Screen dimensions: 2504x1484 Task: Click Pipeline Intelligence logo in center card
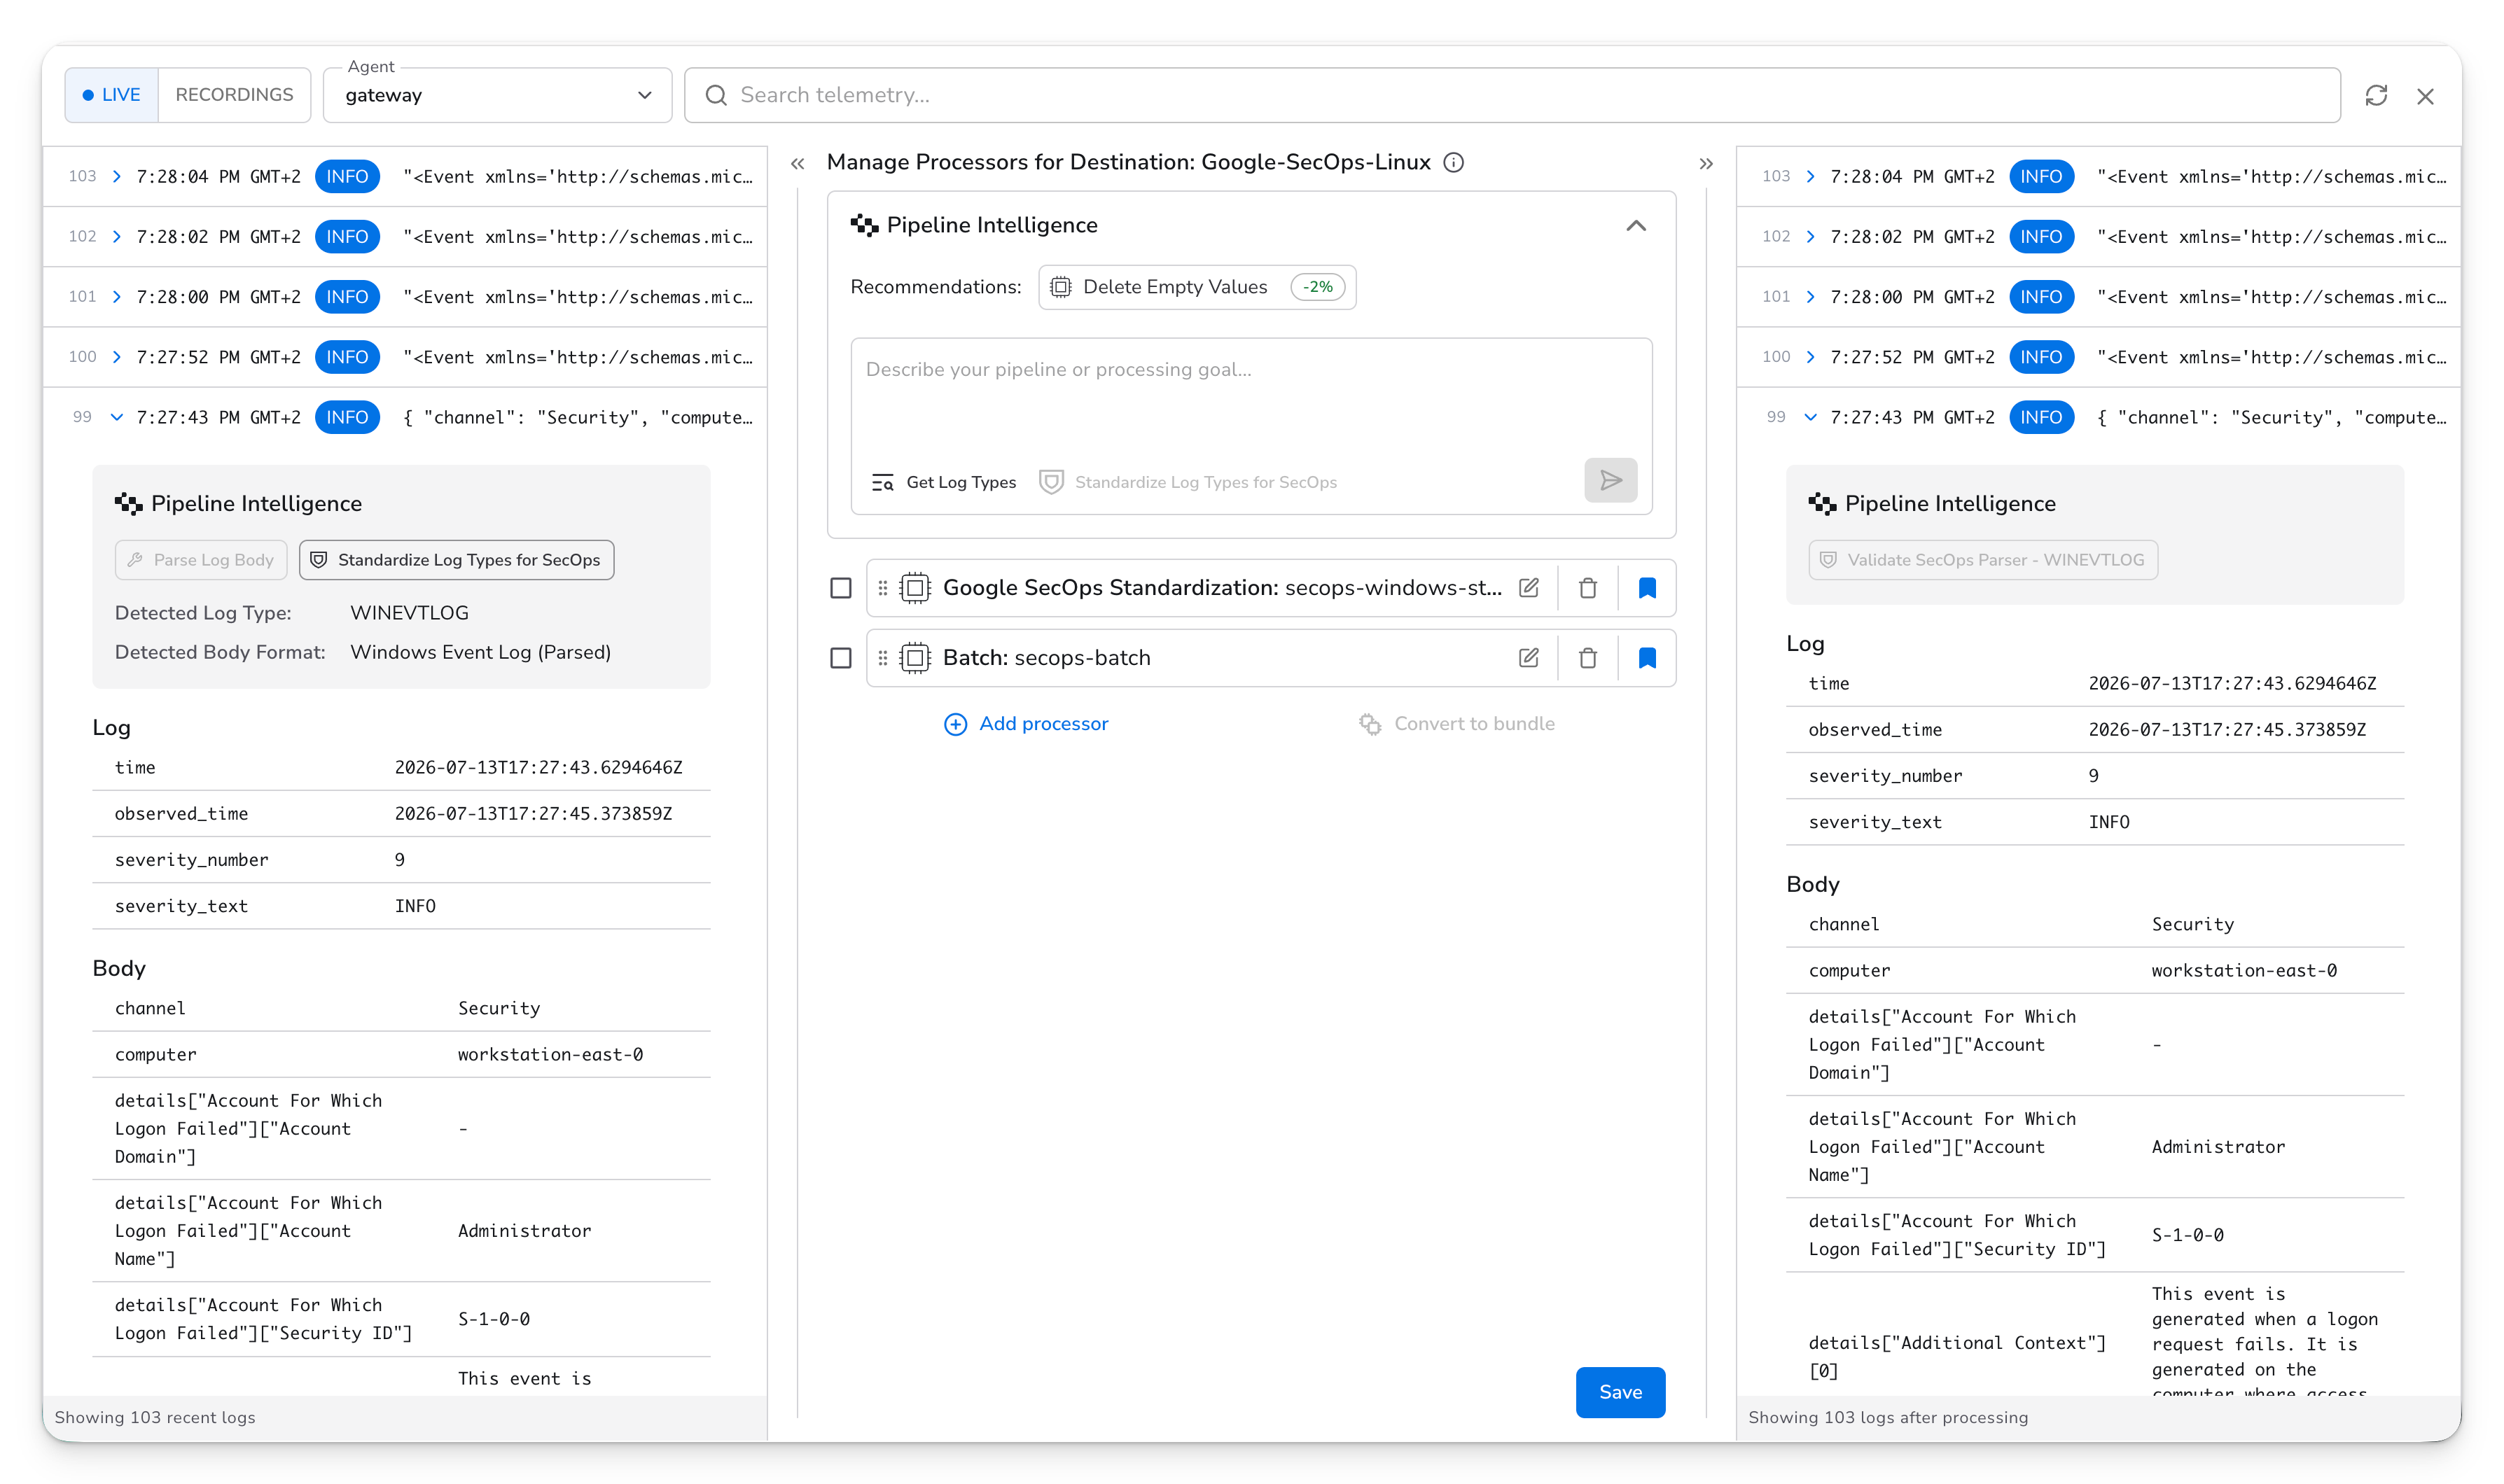coord(864,225)
